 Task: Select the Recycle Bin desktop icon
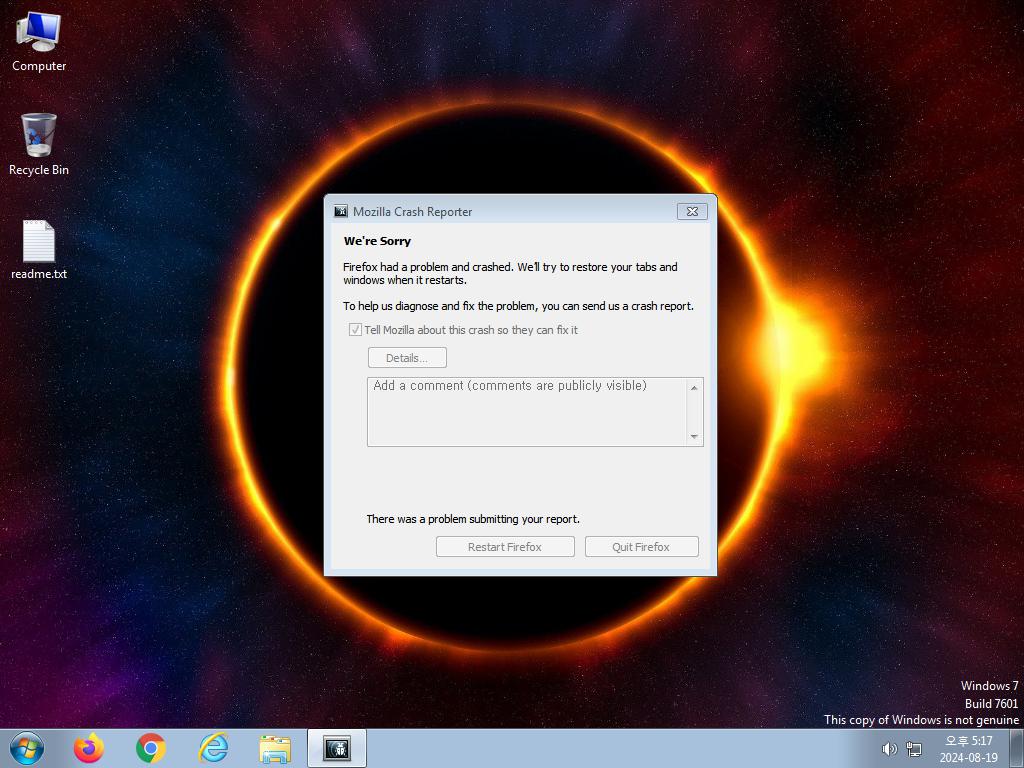(39, 144)
